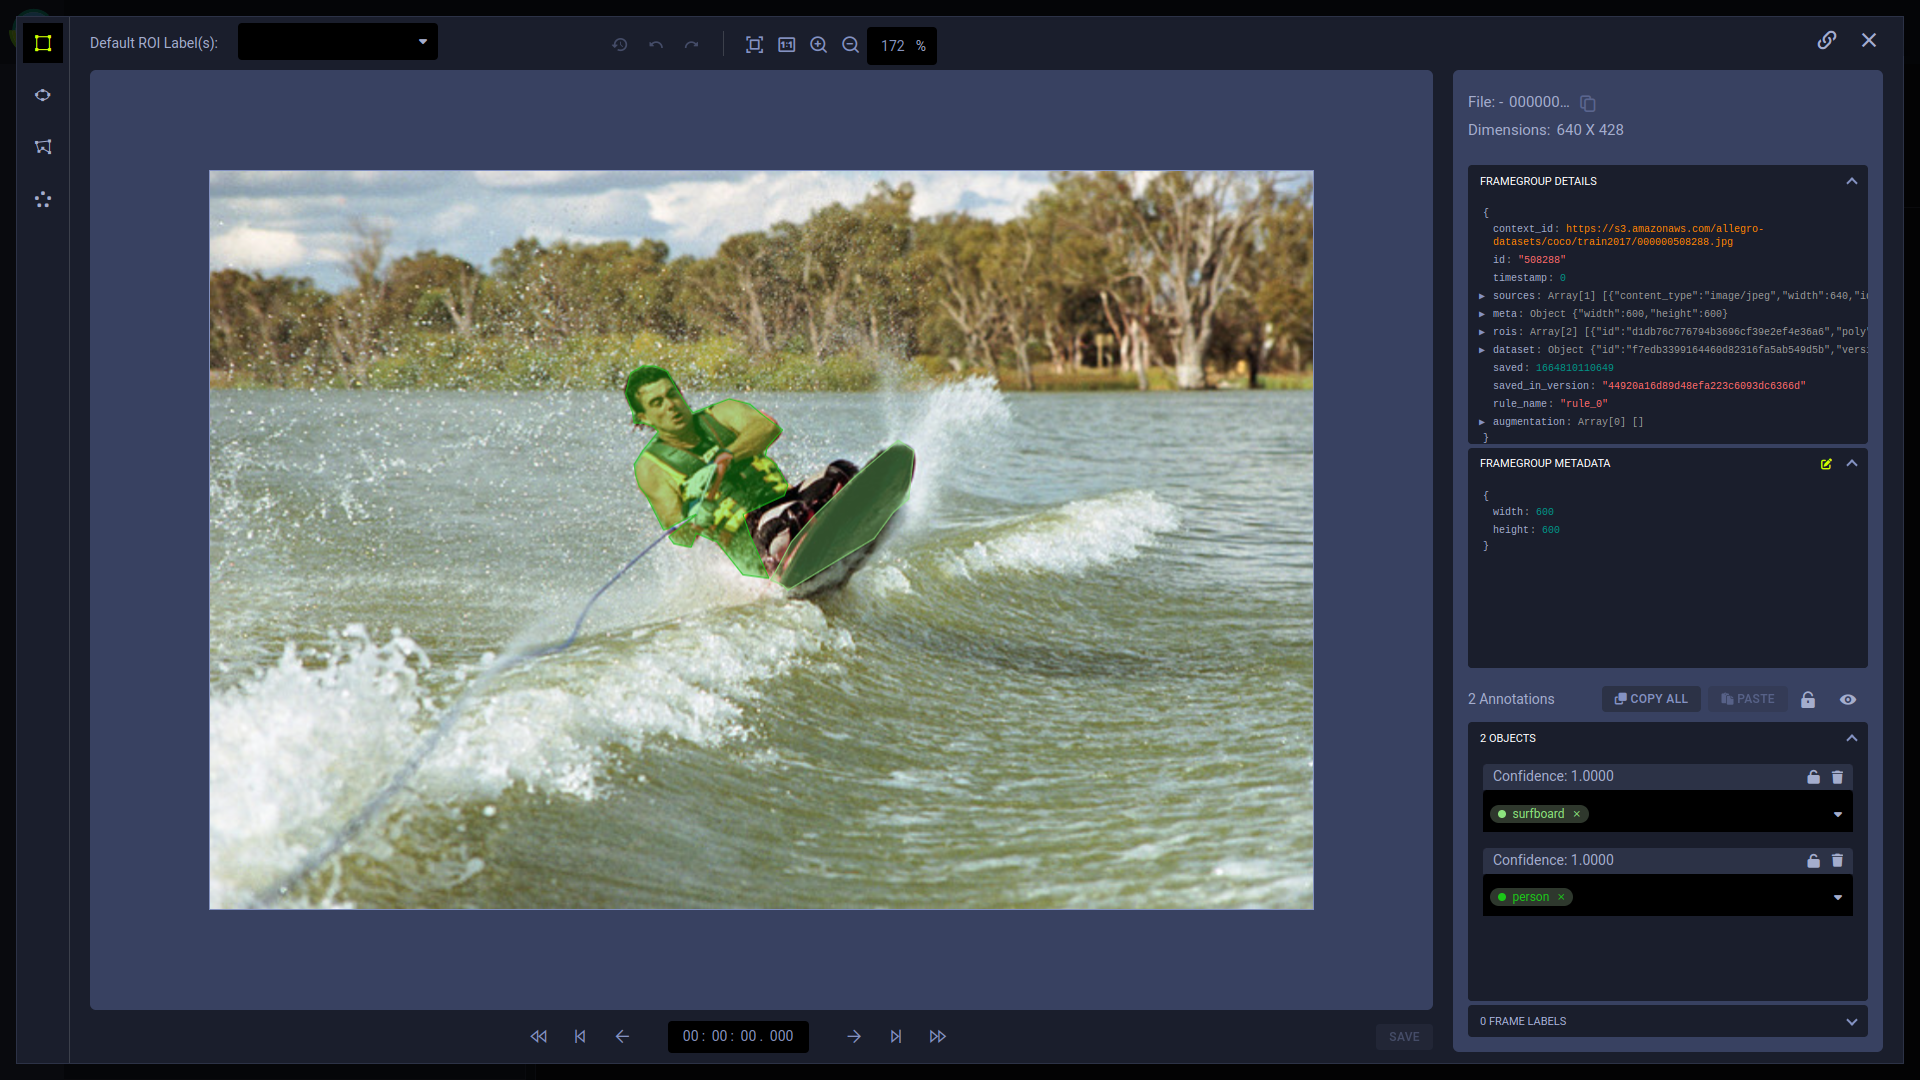Expand the rois array entry
Image resolution: width=1920 pixels, height=1080 pixels.
(x=1482, y=332)
